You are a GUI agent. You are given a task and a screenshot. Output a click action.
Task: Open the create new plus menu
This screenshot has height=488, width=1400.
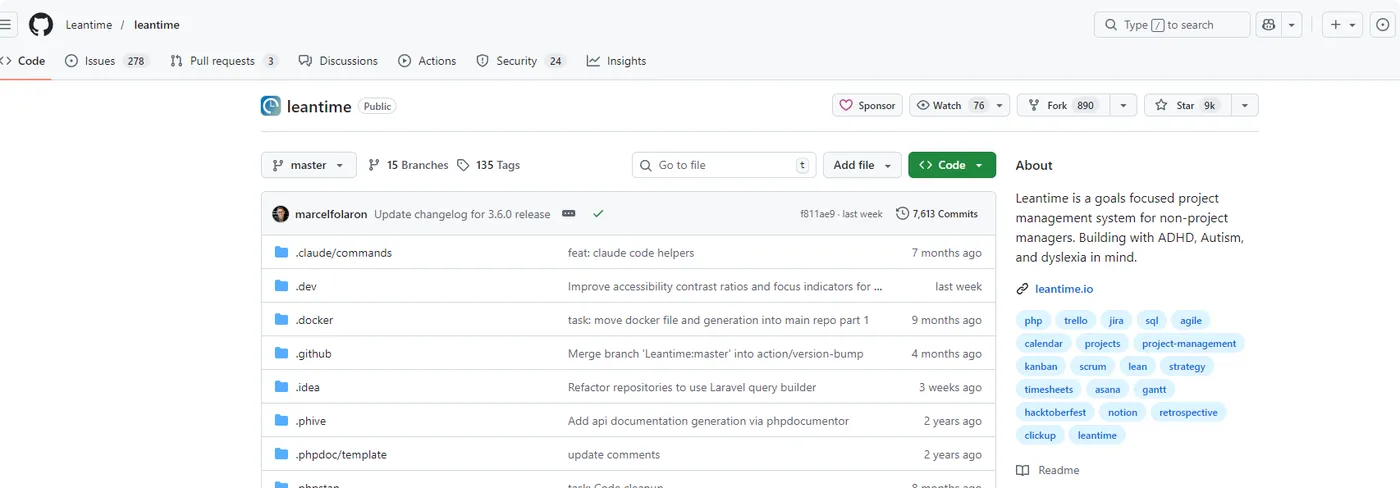click(x=1343, y=24)
